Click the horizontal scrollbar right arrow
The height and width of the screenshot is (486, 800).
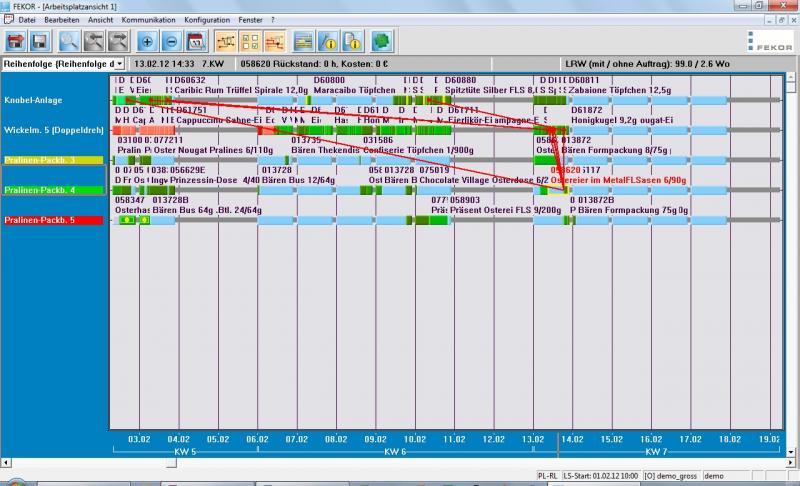coord(790,463)
